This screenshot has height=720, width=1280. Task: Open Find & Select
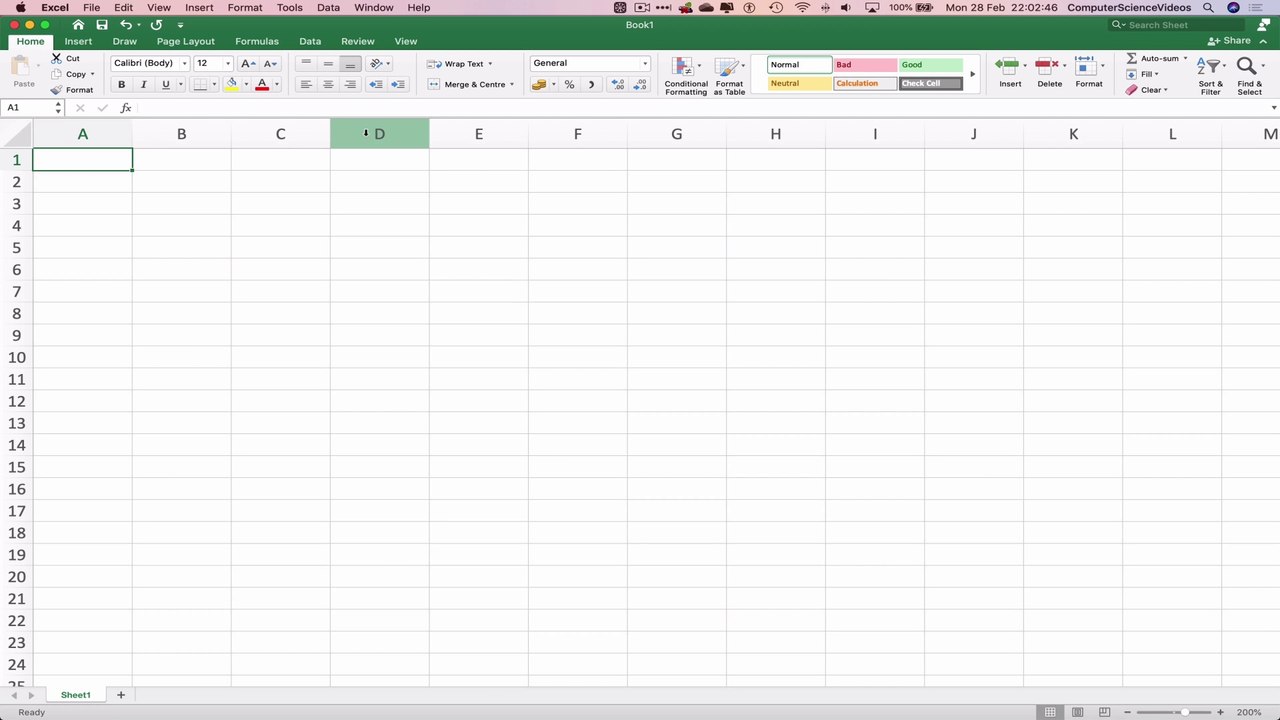click(1249, 76)
